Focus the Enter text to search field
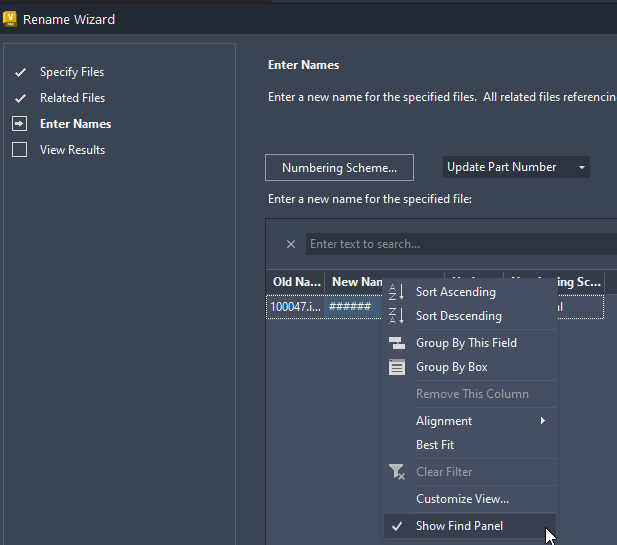Image resolution: width=617 pixels, height=545 pixels. 461,244
